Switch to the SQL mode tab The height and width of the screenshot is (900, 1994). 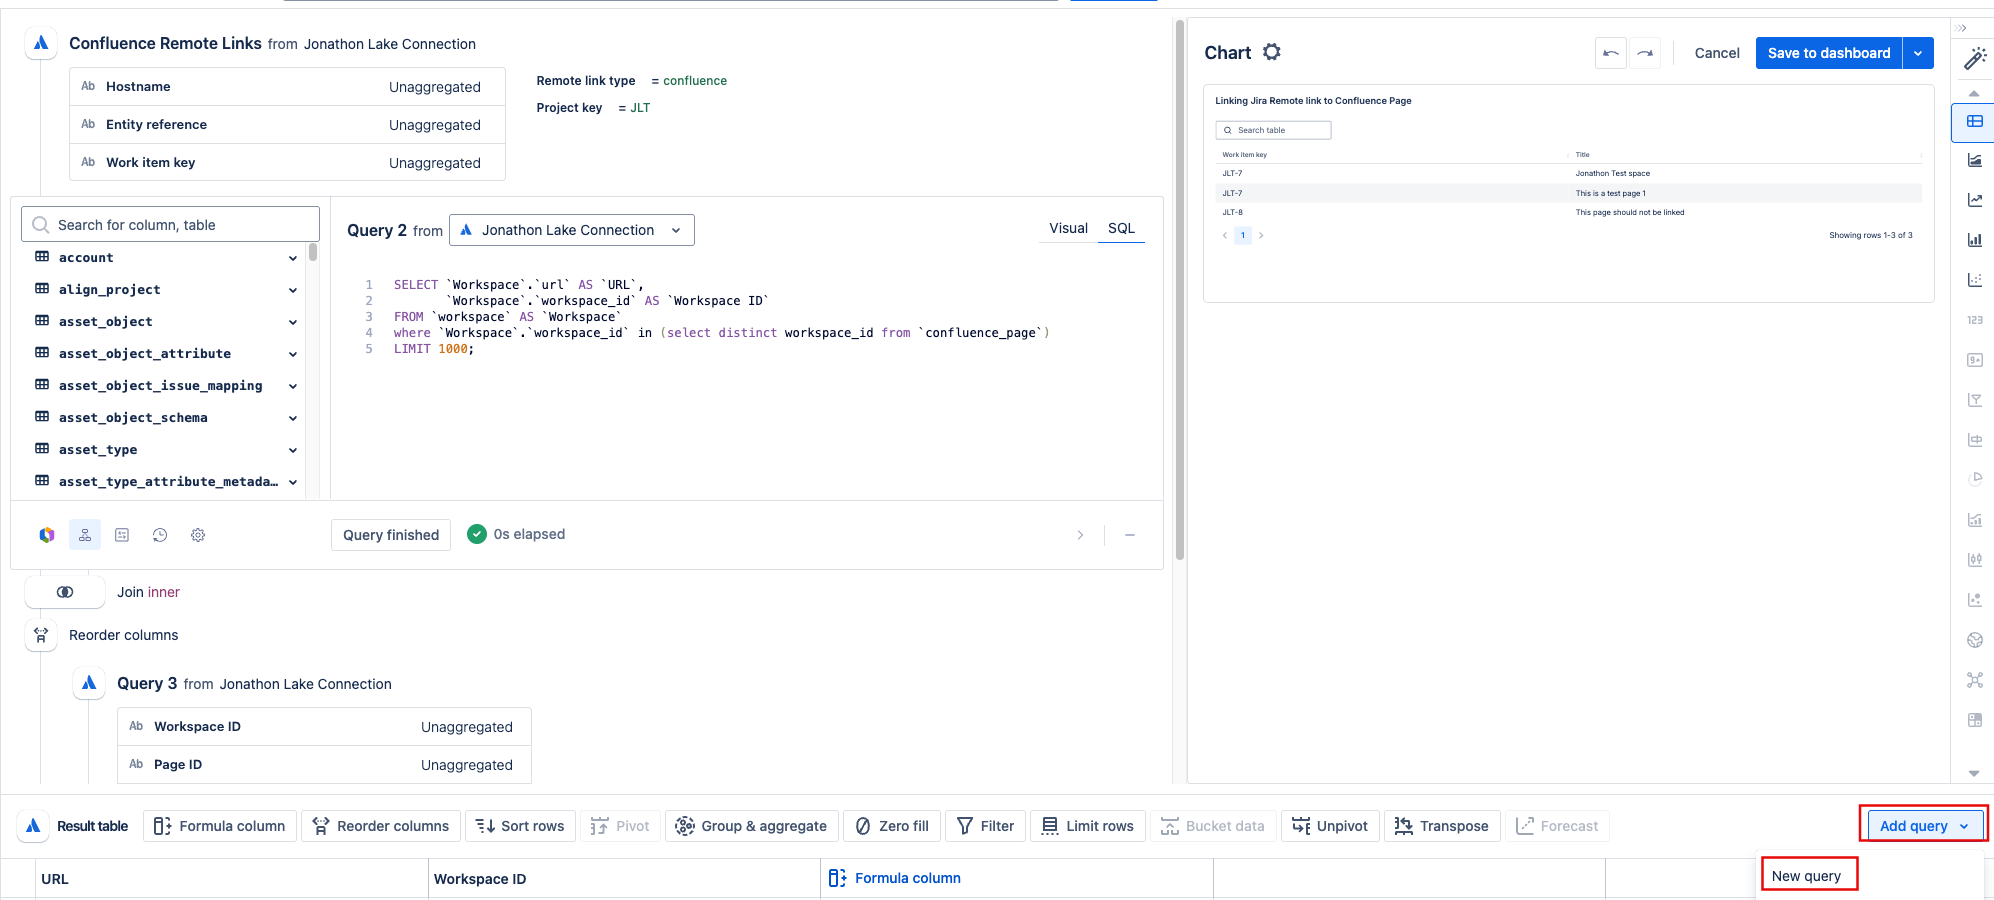click(1121, 228)
